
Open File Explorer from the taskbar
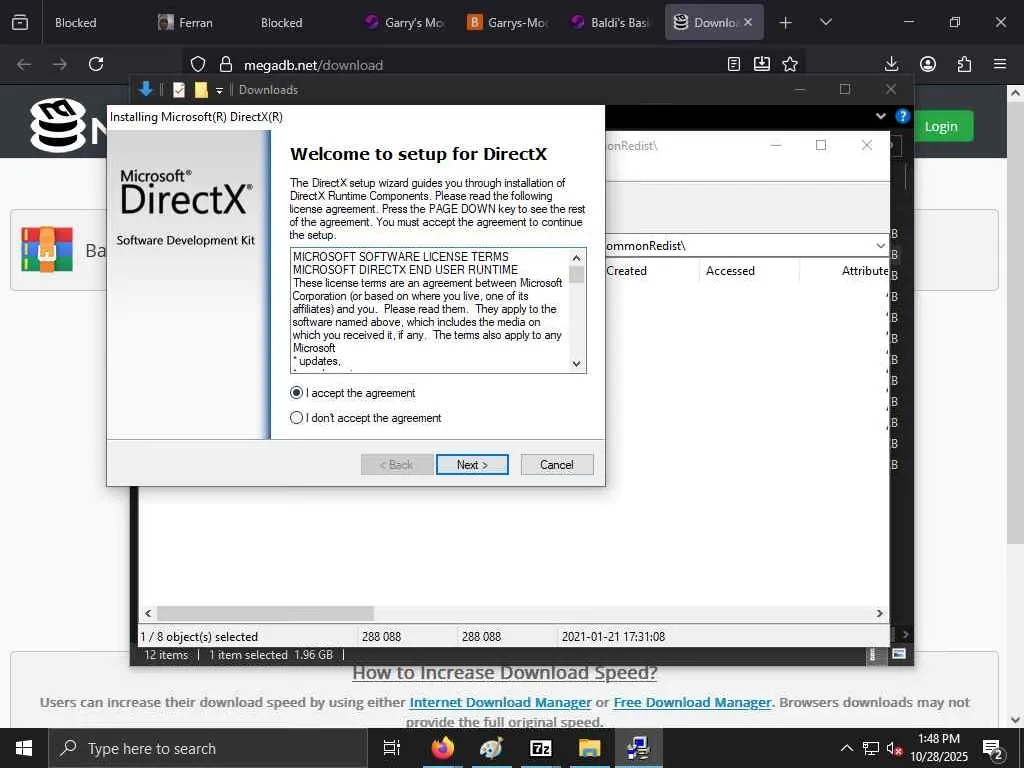[590, 748]
